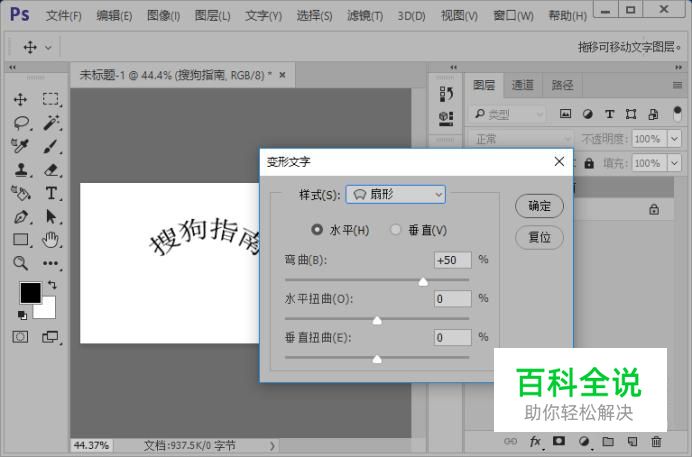Filter layers by smart objects
The height and width of the screenshot is (457, 692).
point(653,114)
